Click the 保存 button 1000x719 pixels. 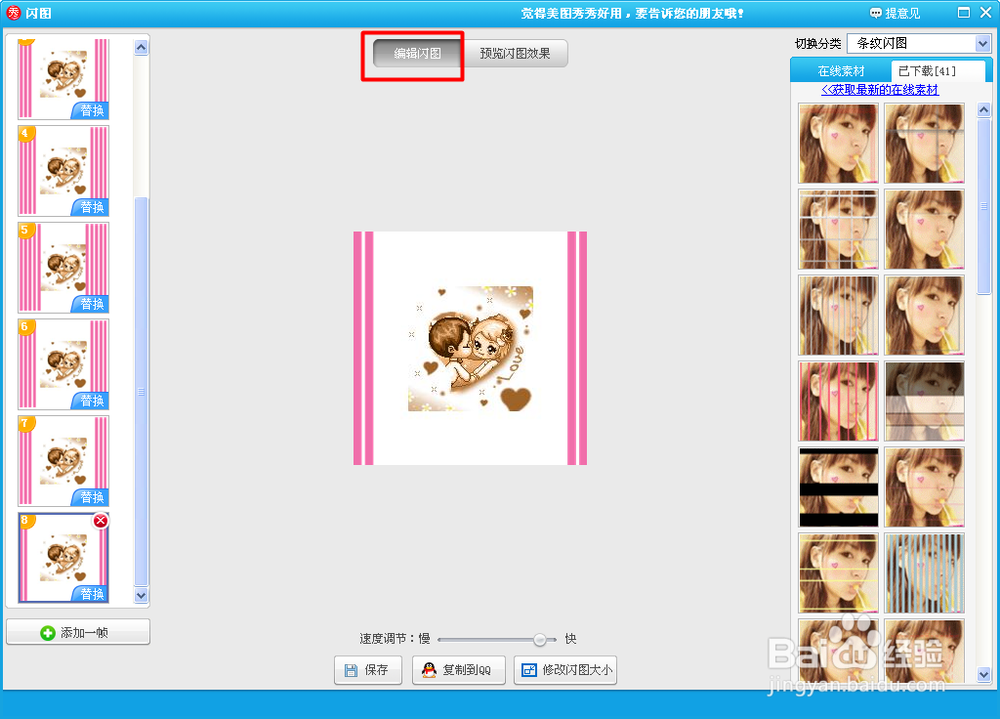(368, 670)
